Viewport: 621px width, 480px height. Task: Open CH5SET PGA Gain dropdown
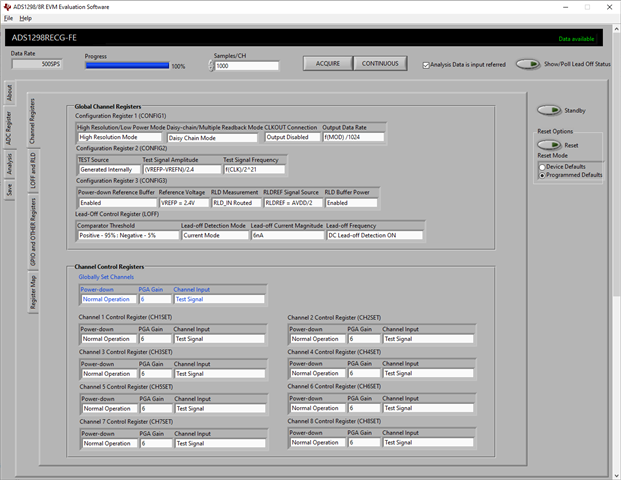[156, 409]
